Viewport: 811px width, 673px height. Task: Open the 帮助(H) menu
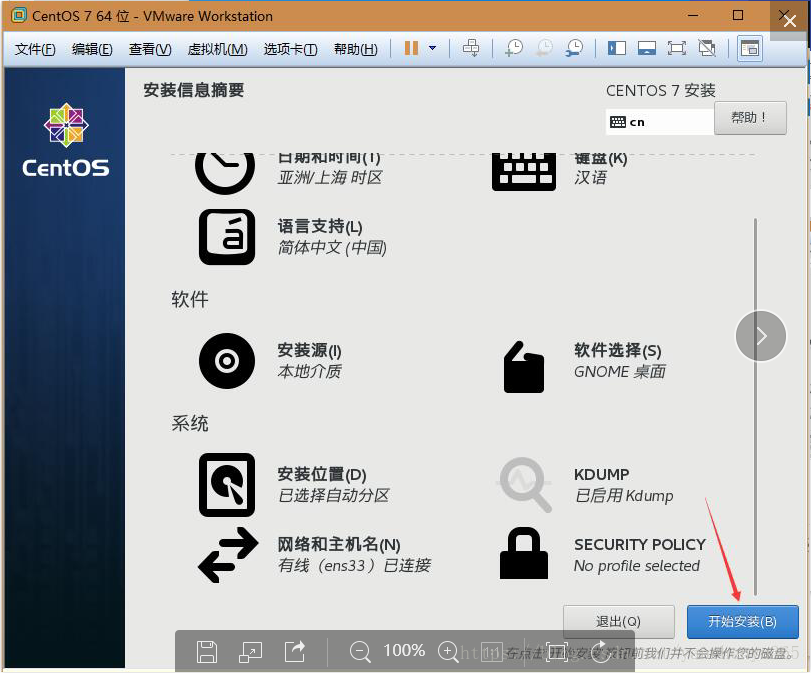(355, 49)
